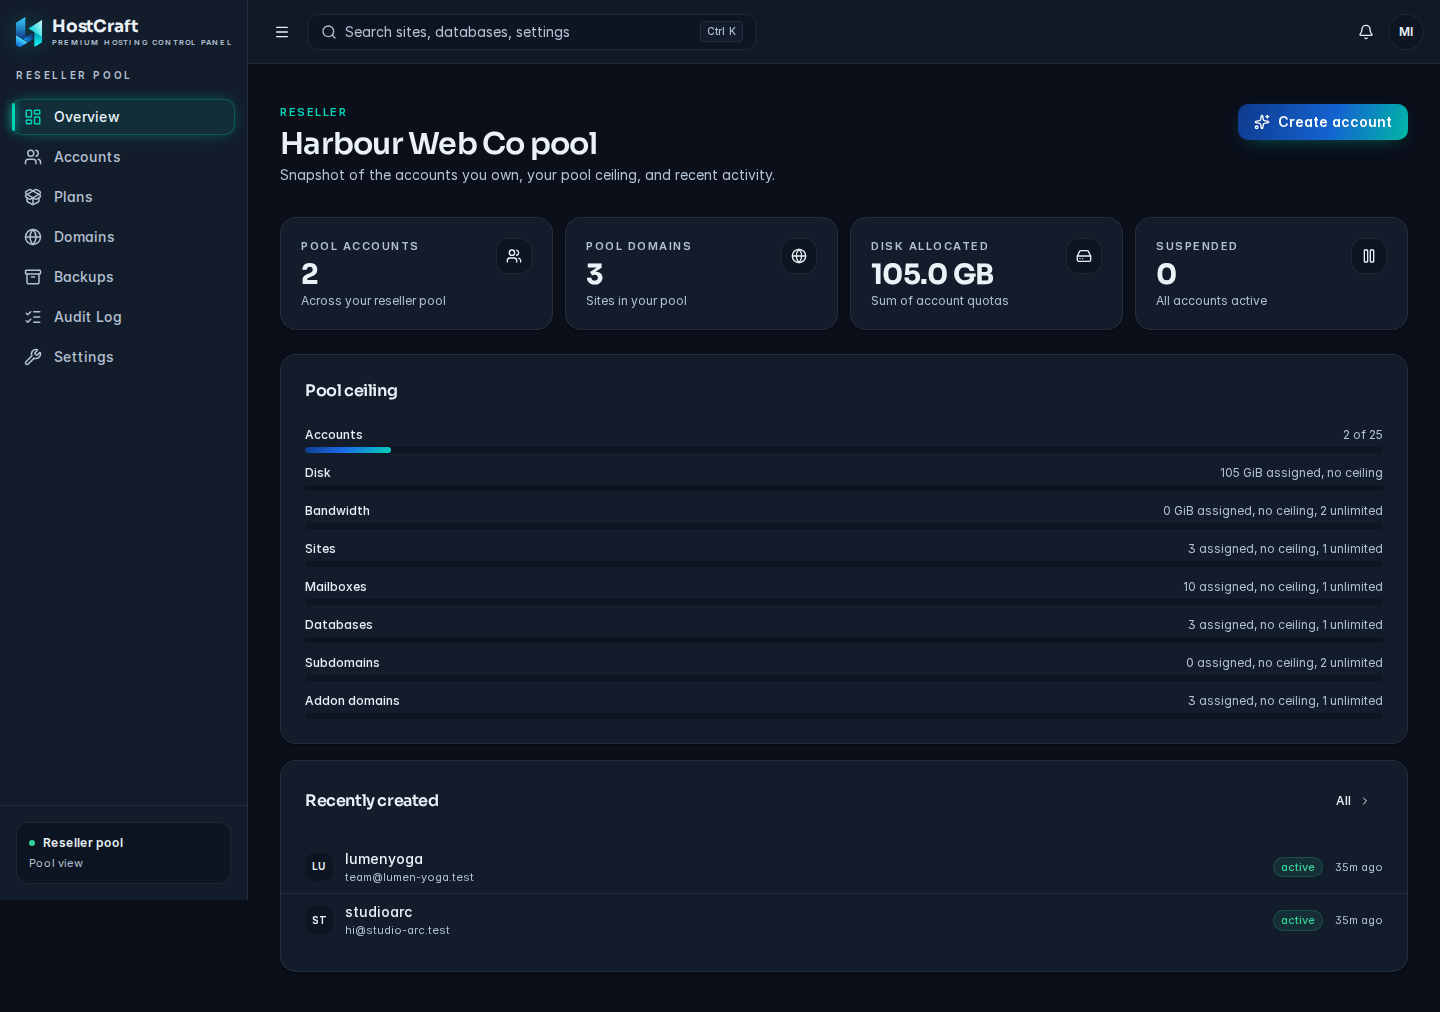This screenshot has width=1440, height=1012.
Task: Click the sparkle icon on Create account
Action: 1262,122
